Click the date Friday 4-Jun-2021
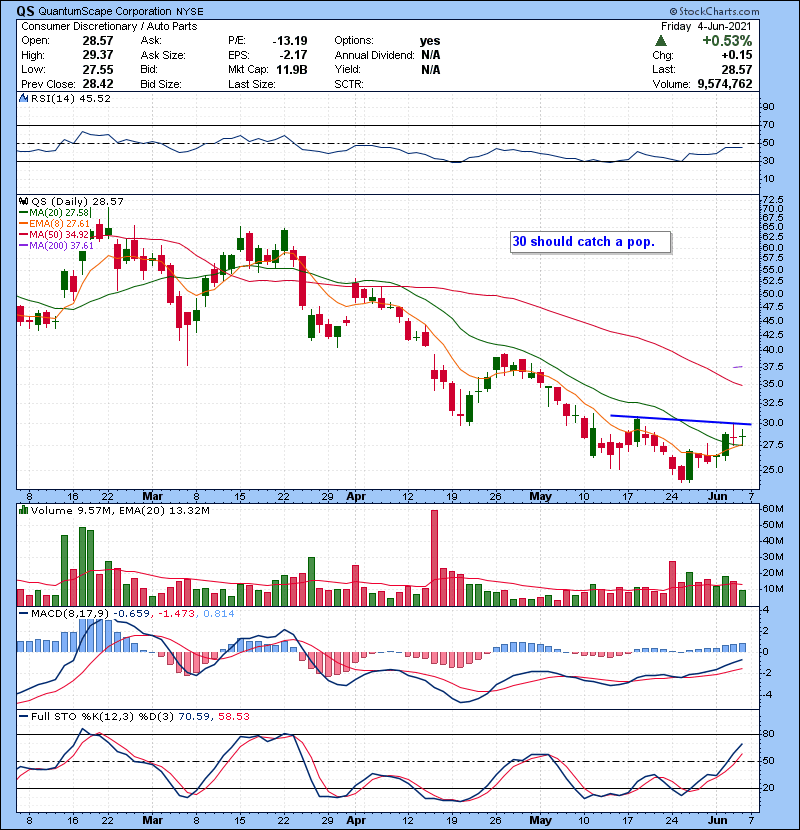This screenshot has width=800, height=830. coord(706,26)
